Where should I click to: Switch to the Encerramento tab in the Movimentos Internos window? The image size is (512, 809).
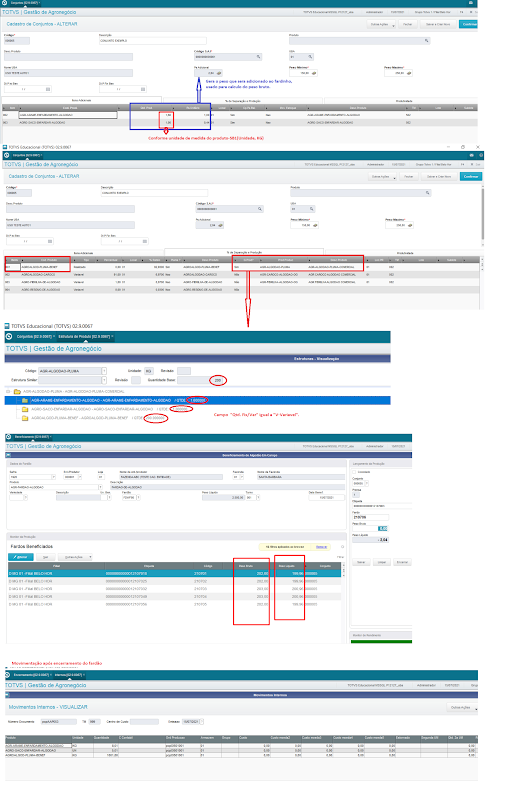click(x=31, y=675)
